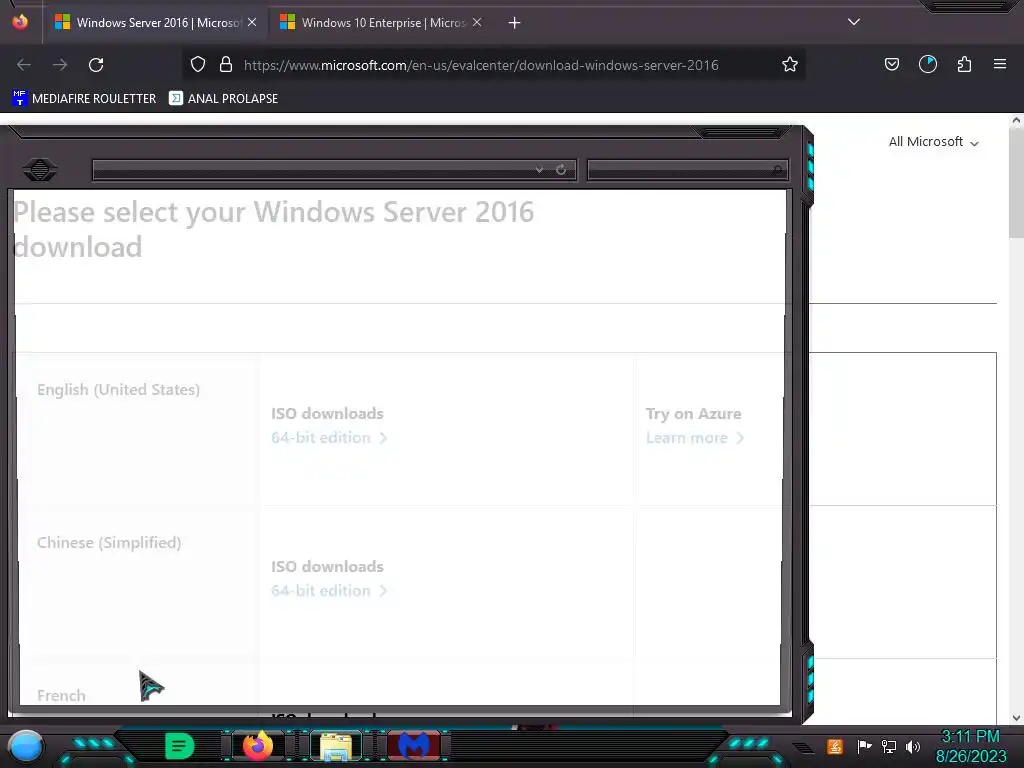This screenshot has width=1024, height=768.
Task: Go forward with the Firefox forward arrow
Action: tap(60, 65)
